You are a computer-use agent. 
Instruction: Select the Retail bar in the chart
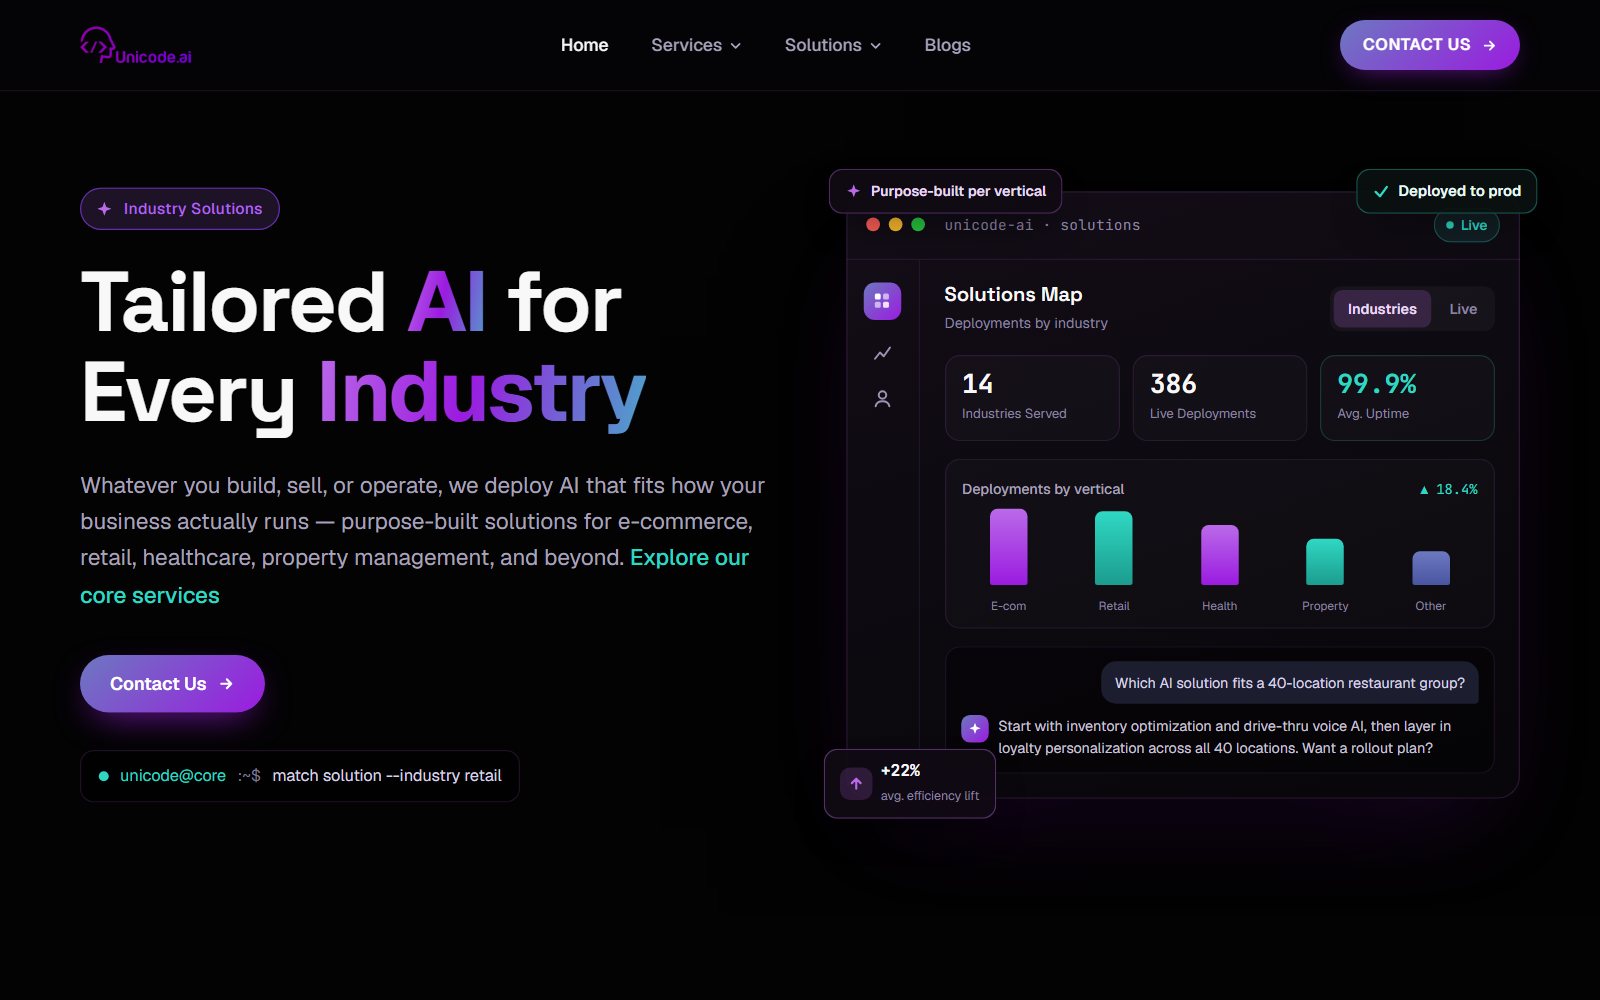1114,548
